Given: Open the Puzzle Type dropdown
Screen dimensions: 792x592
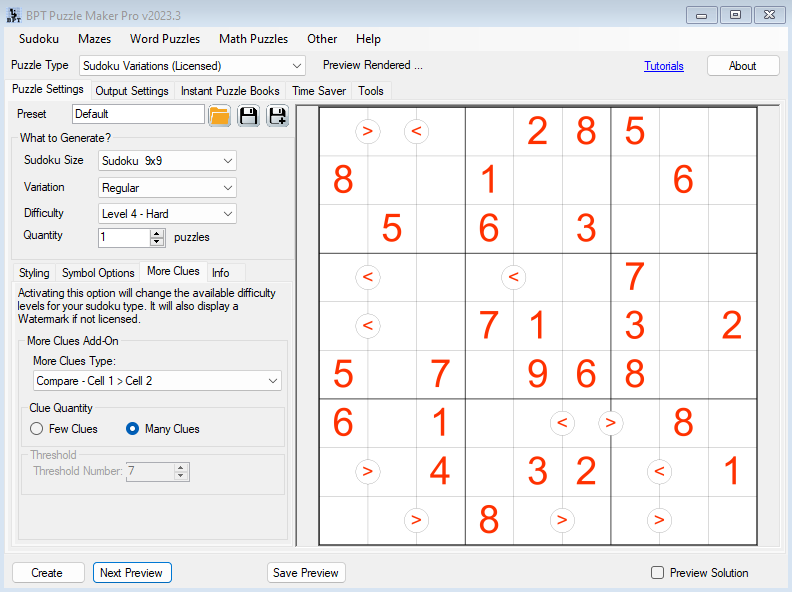Looking at the screenshot, I should tap(192, 66).
